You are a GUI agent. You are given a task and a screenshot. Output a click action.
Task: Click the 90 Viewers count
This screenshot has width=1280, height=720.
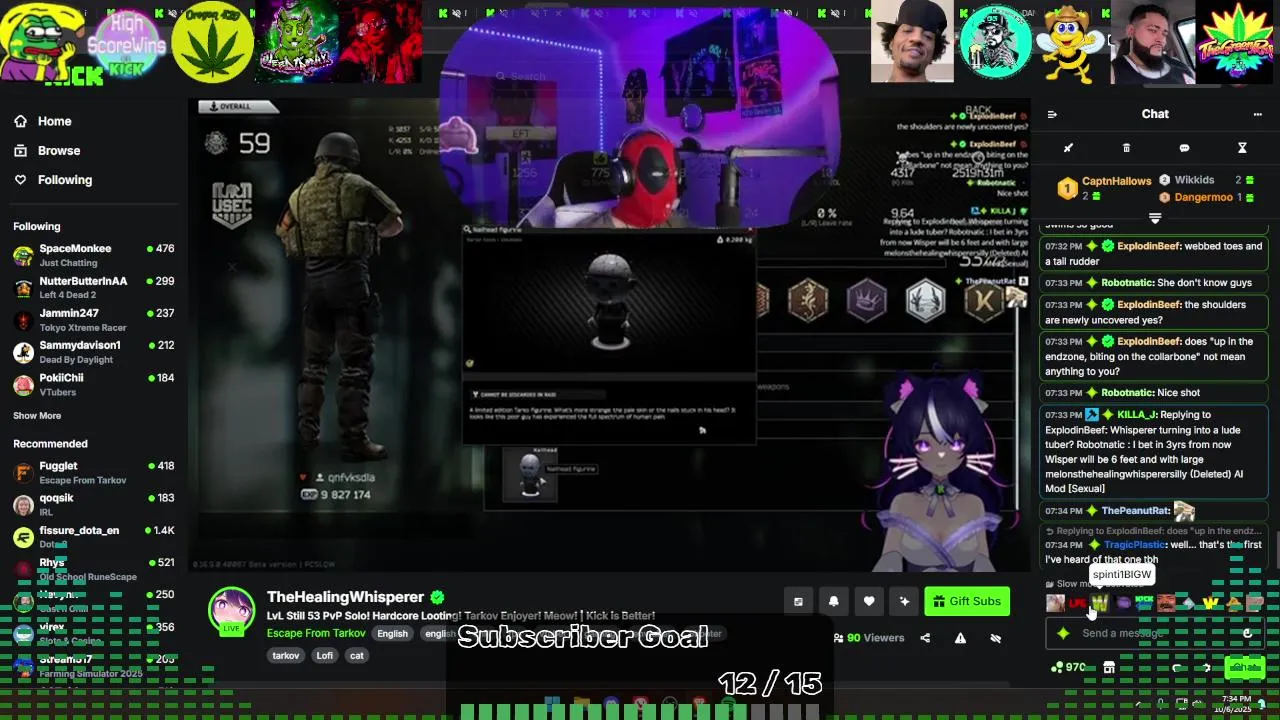click(x=869, y=638)
